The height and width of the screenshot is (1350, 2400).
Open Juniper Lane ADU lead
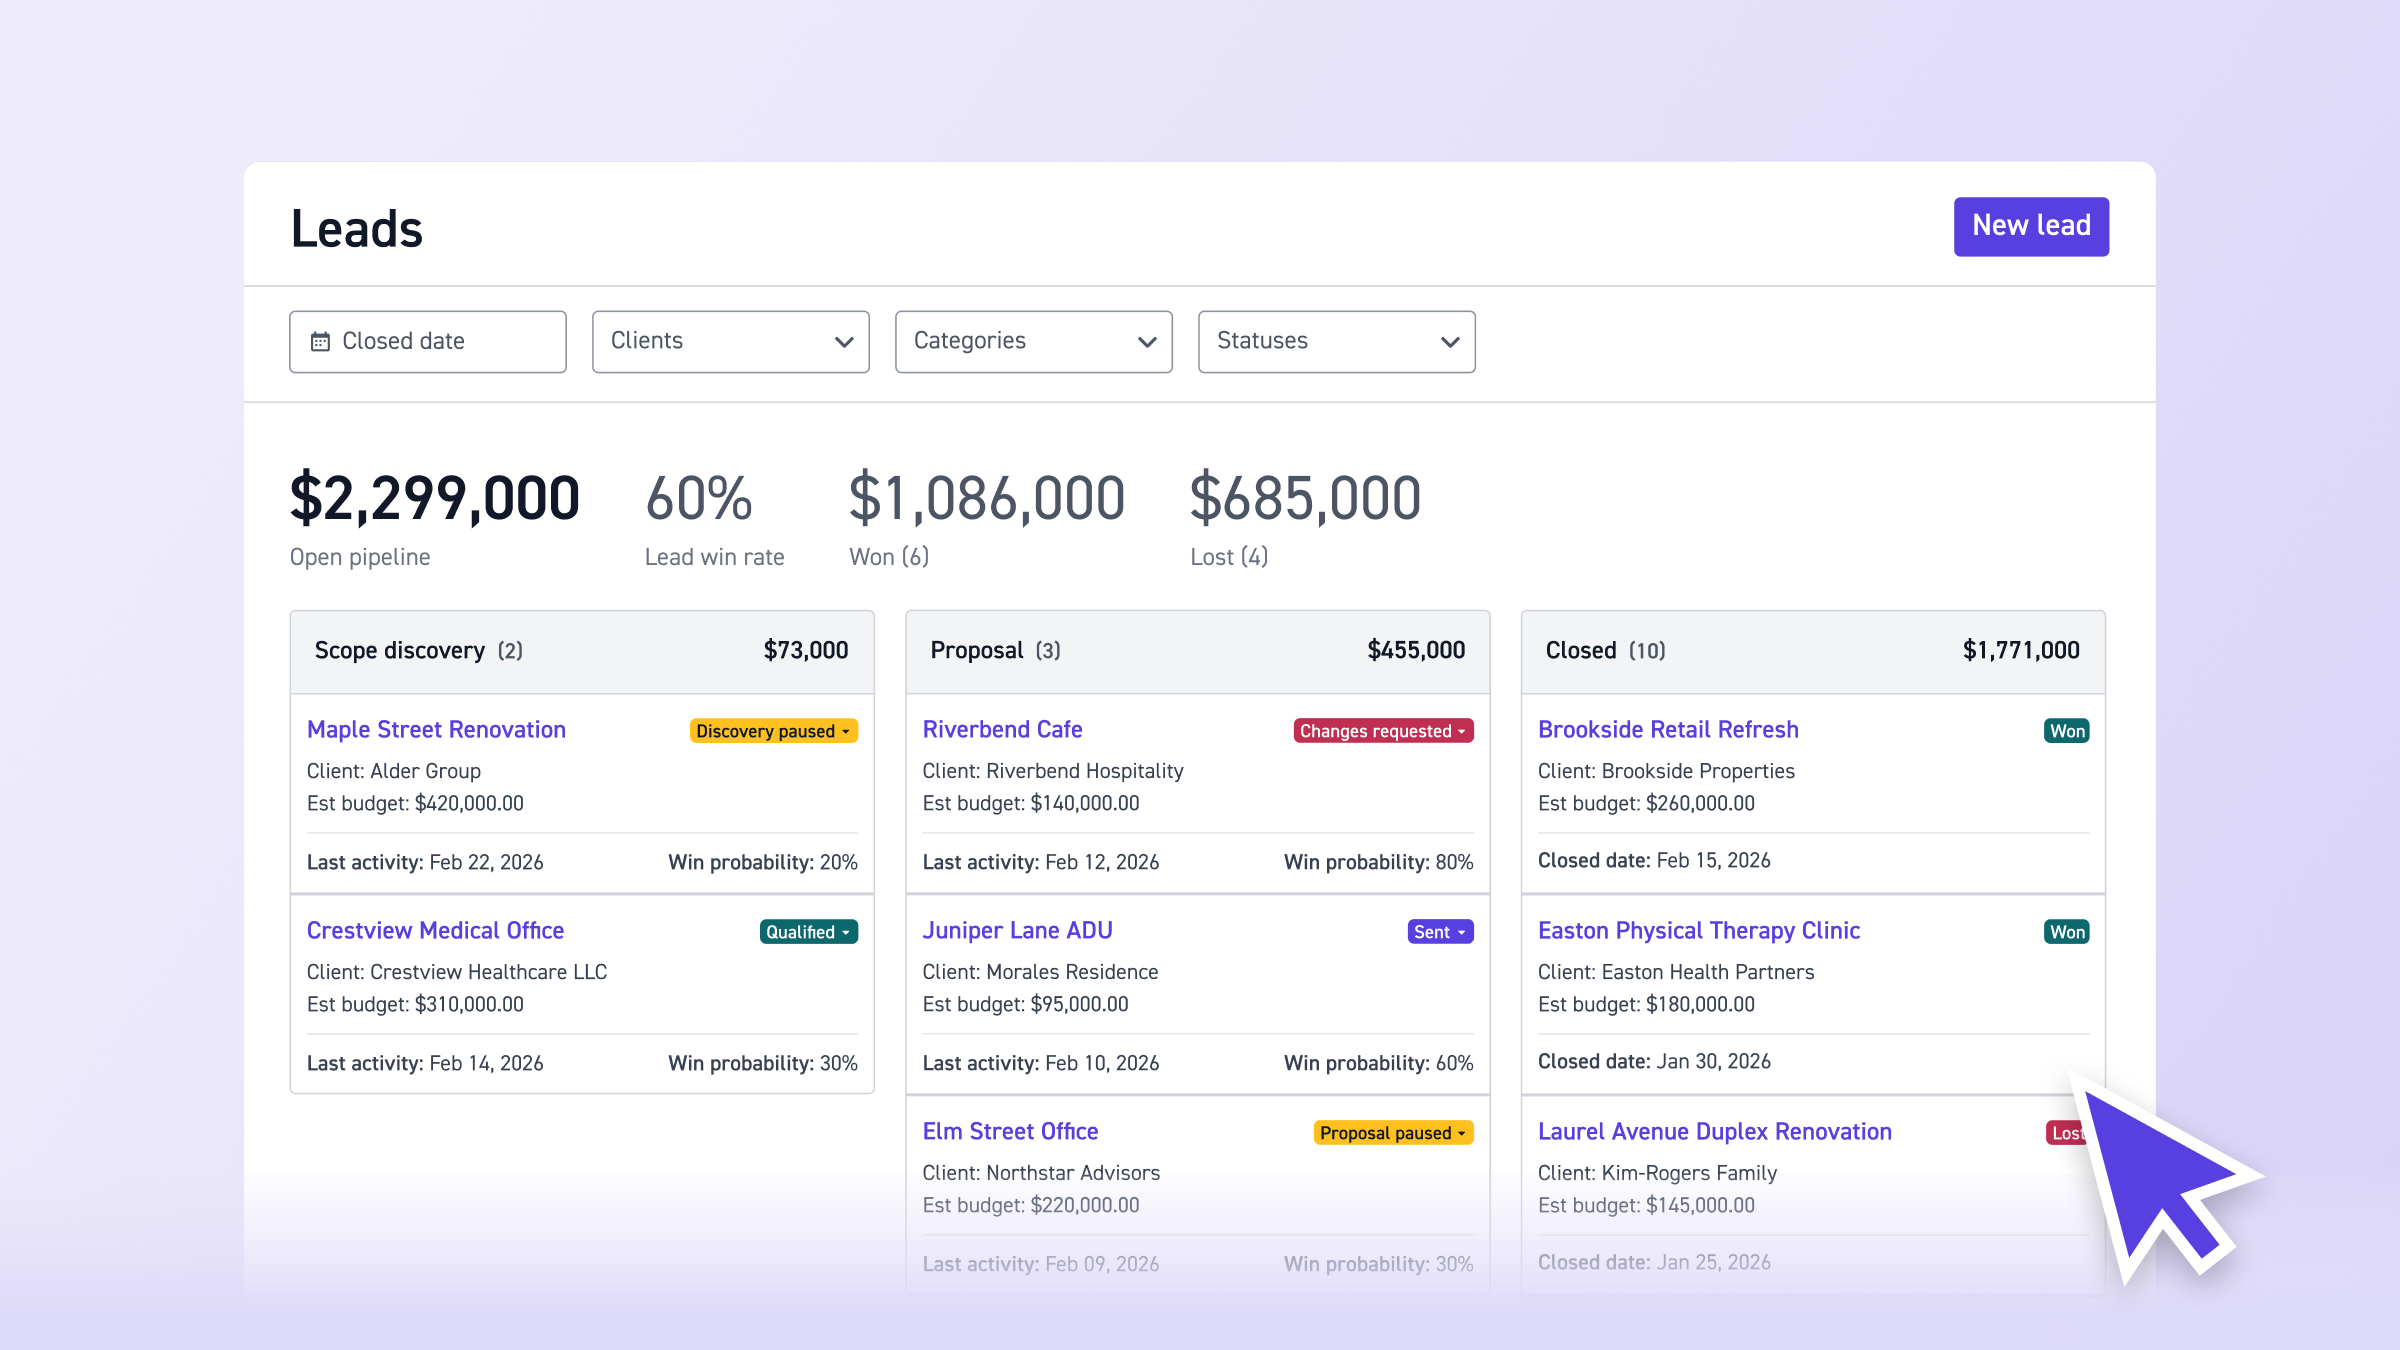1017,930
